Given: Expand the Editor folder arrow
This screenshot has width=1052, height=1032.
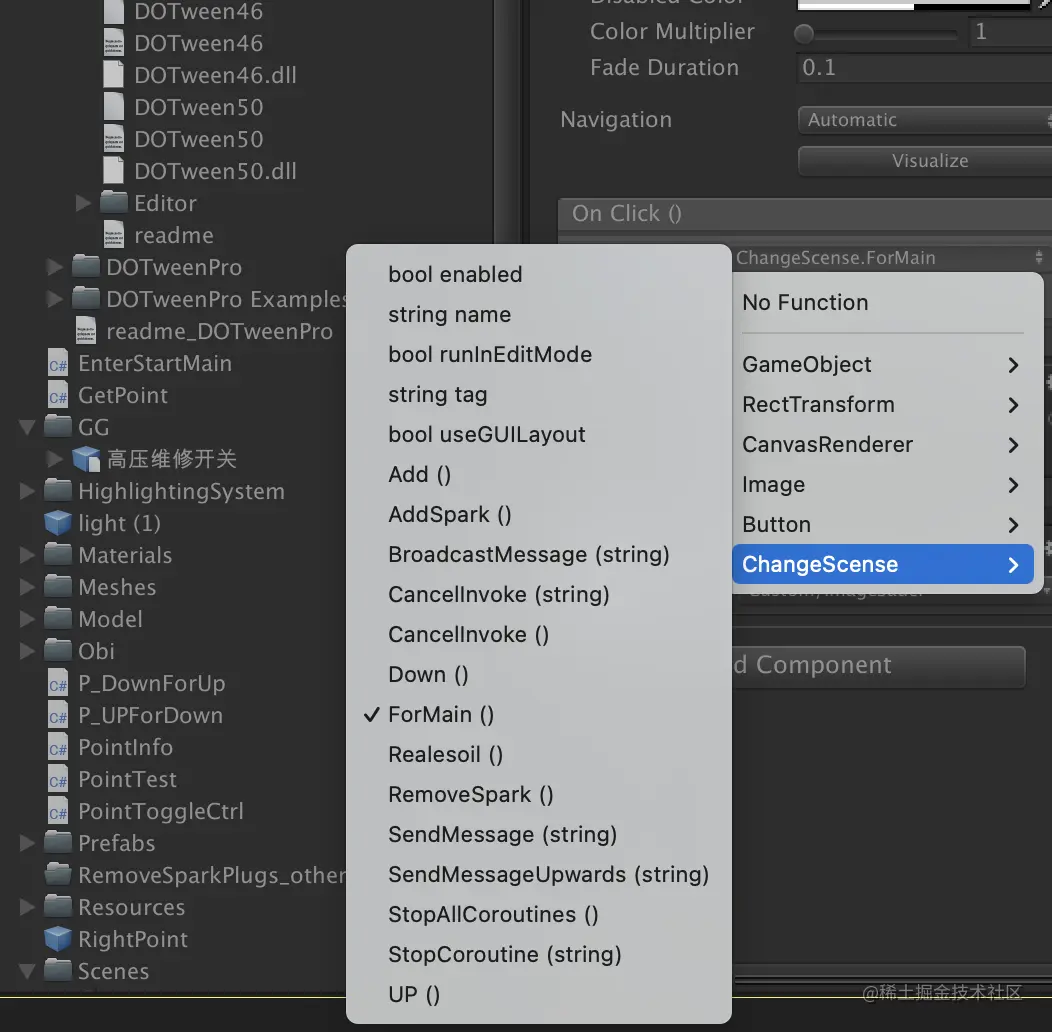Looking at the screenshot, I should 83,203.
